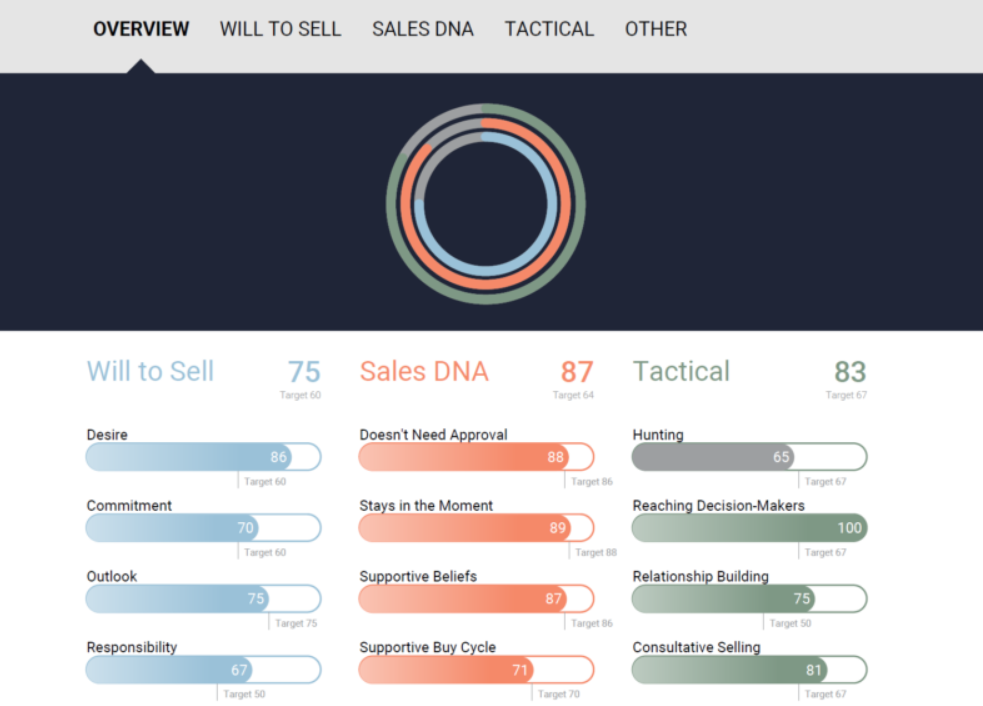Click the Stays in the Moment bar
This screenshot has width=983, height=706.
pos(476,528)
